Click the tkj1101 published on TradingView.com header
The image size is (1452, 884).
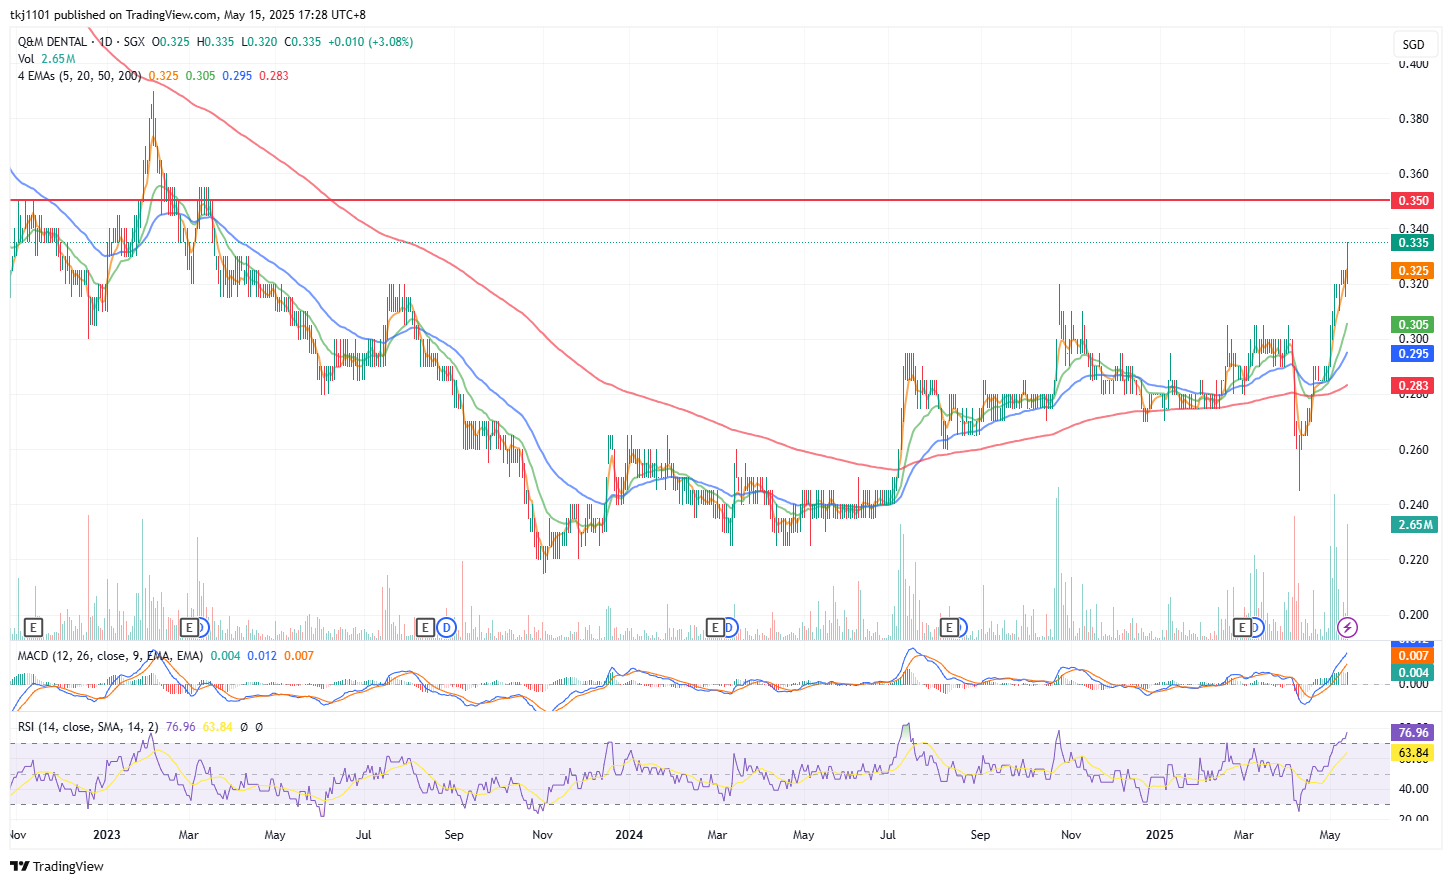point(188,15)
